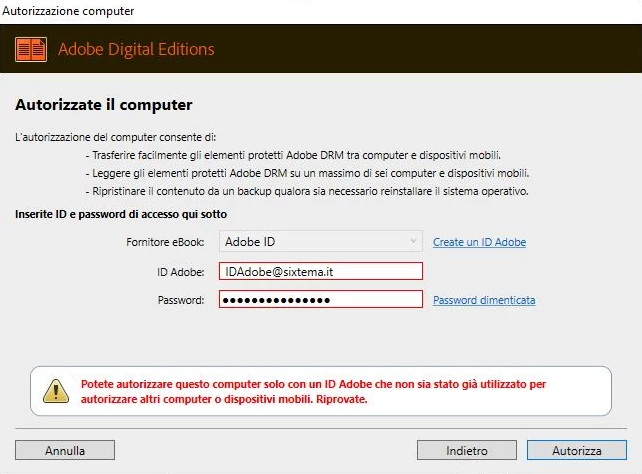Follow the 'Create un ID Adobe' link
This screenshot has height=474, width=642.
coord(479,242)
